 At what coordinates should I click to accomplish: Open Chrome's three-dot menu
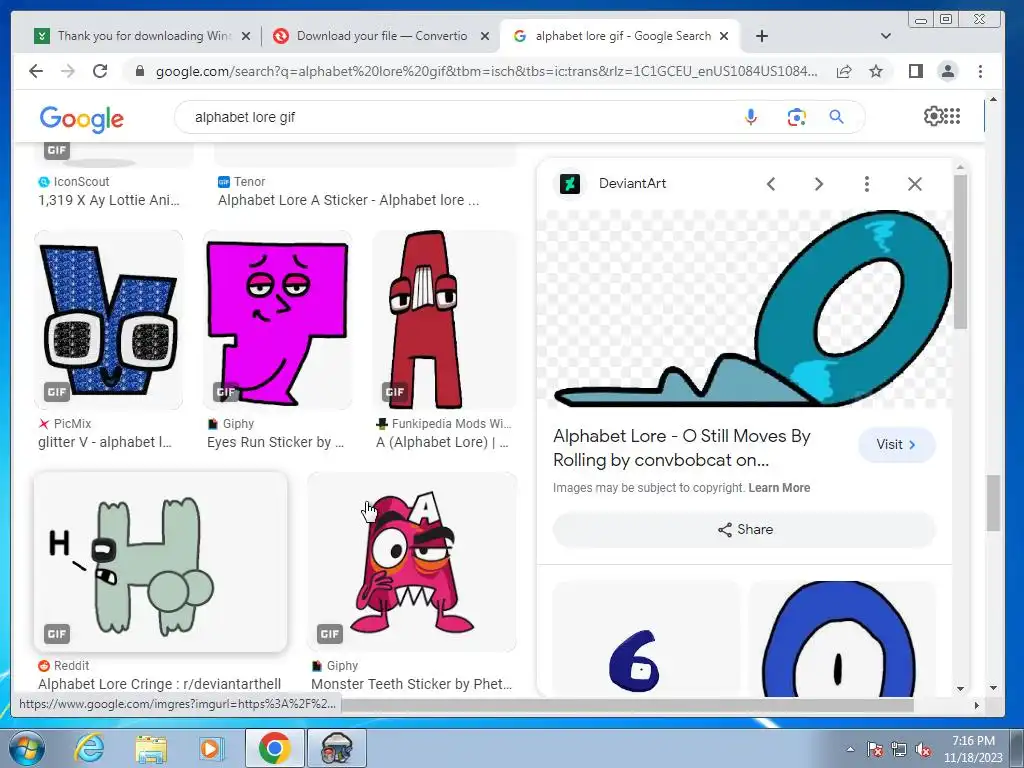point(980,71)
